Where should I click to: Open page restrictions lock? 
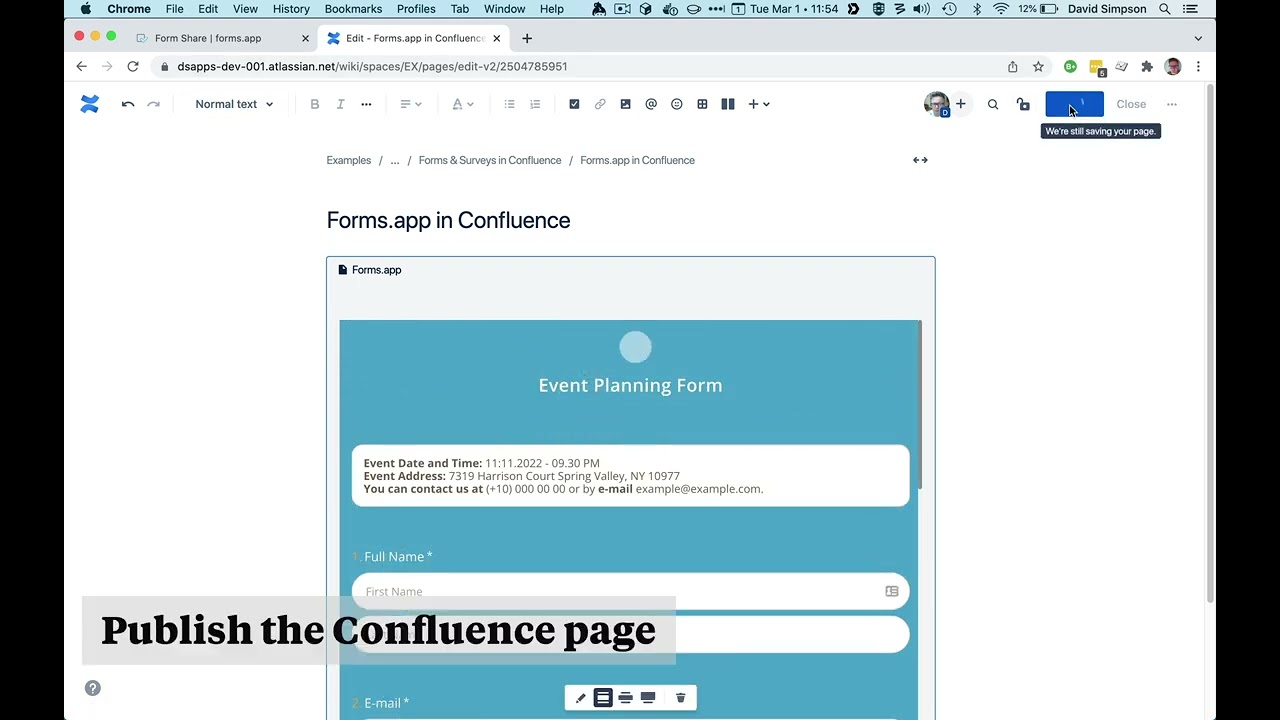(x=1023, y=104)
